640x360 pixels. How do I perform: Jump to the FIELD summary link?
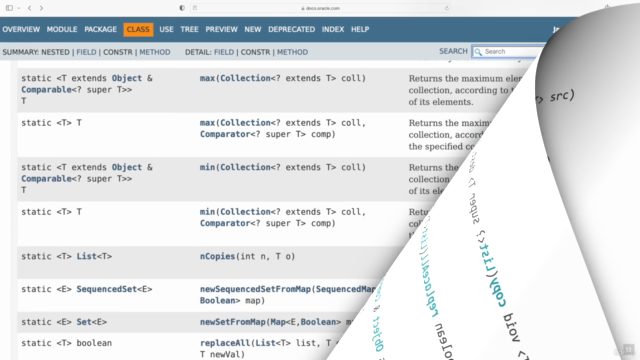[x=87, y=52]
